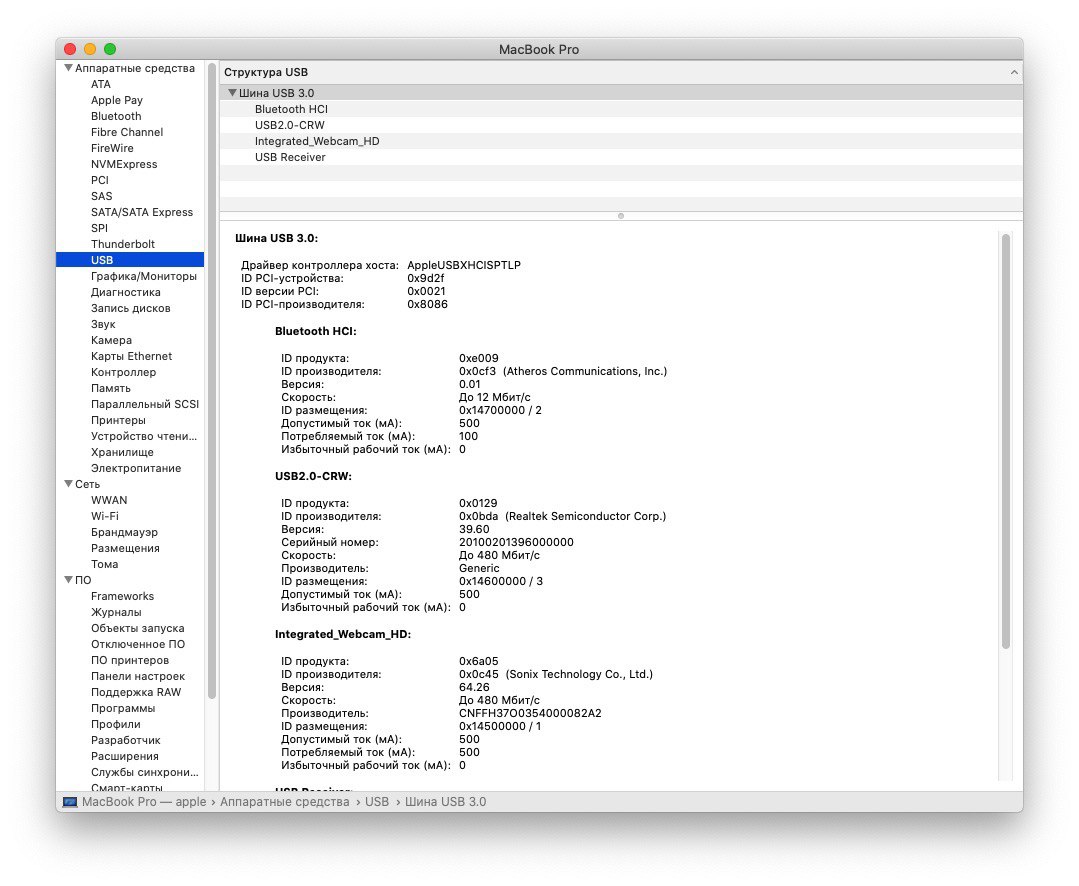Click the sidebar vertical scrollbar
The image size is (1079, 886).
[211, 380]
